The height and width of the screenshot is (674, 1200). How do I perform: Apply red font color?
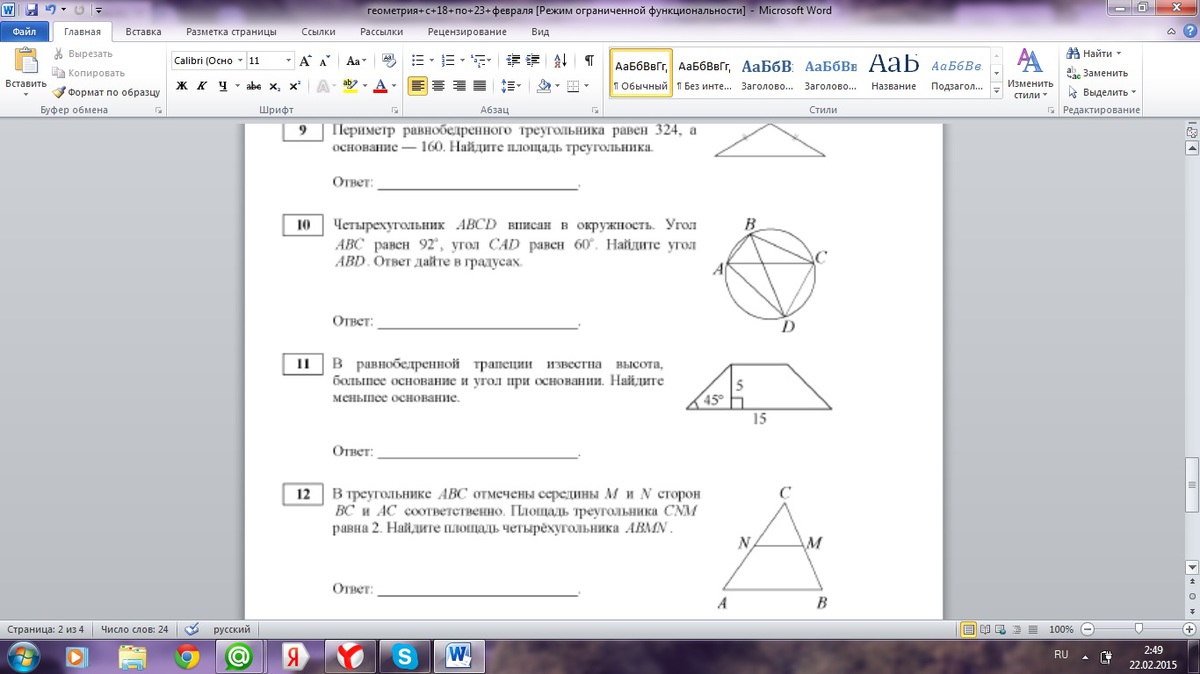pyautogui.click(x=379, y=86)
